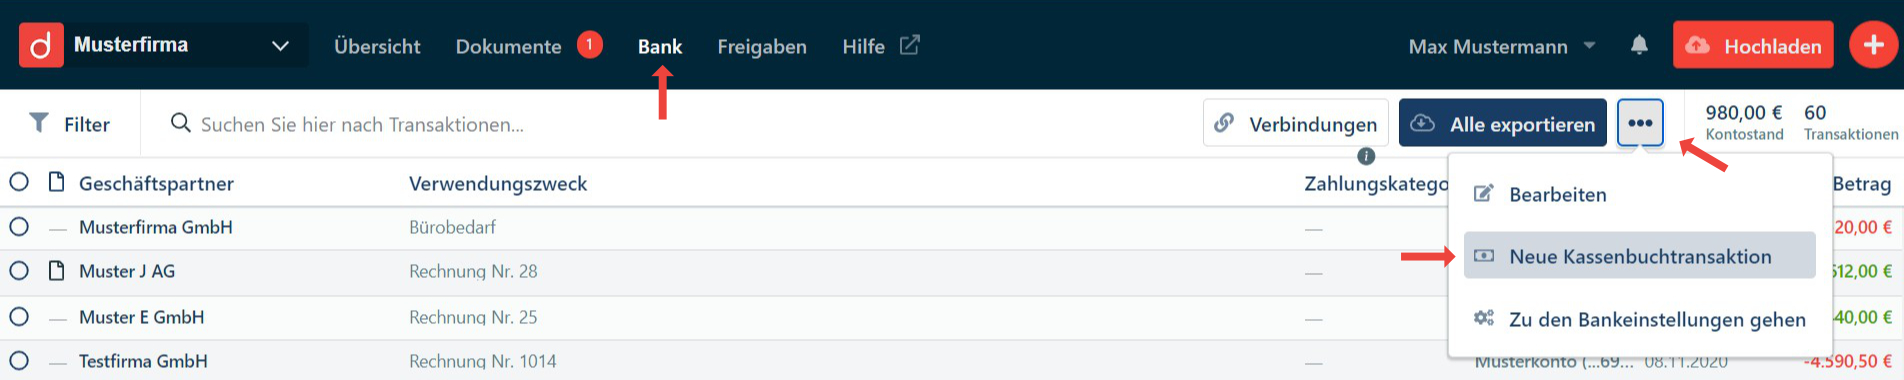Open notifications via the bell icon

(x=1639, y=45)
